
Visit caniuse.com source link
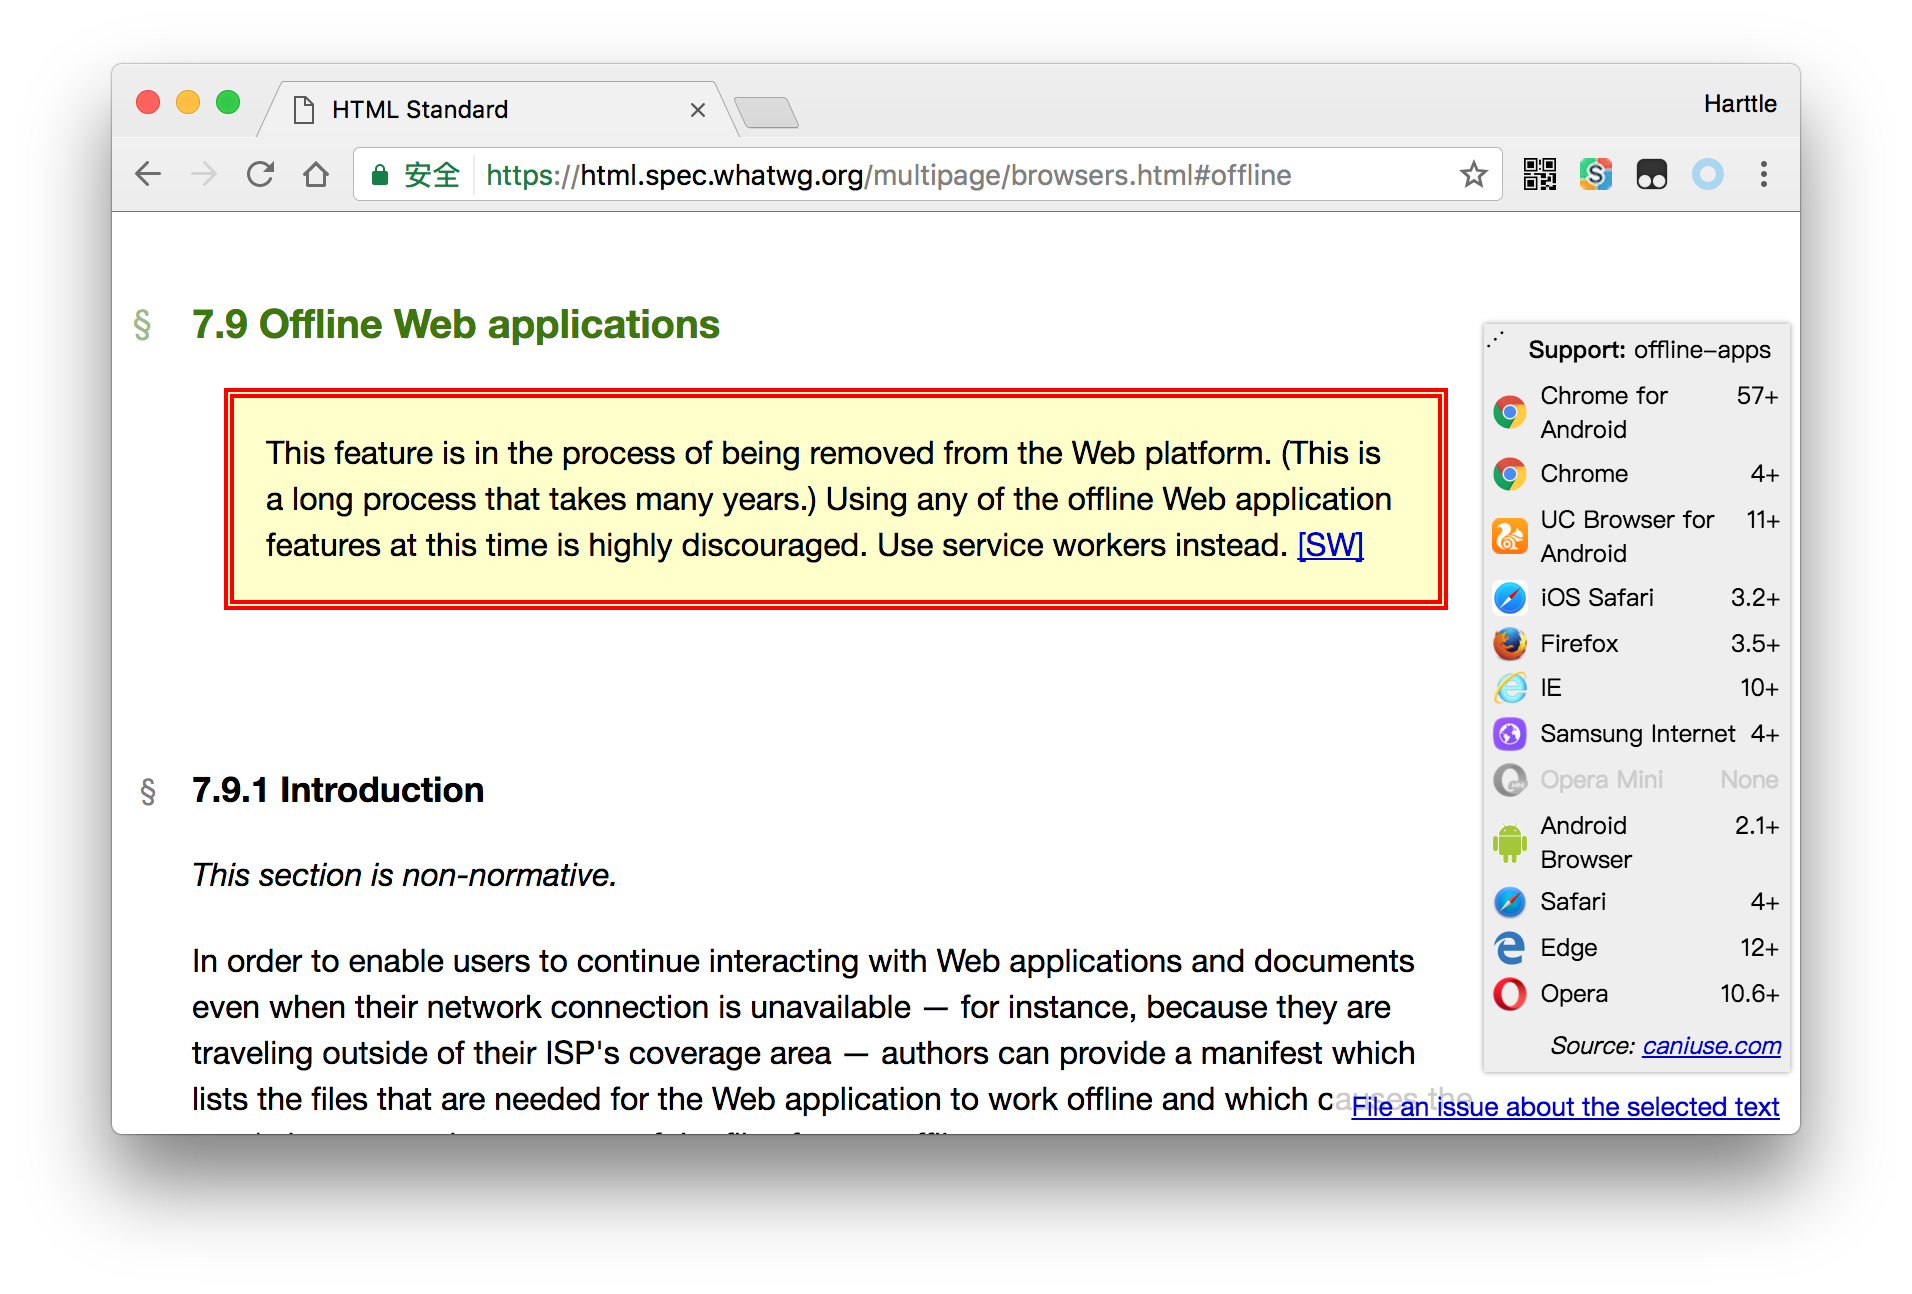point(1711,1046)
